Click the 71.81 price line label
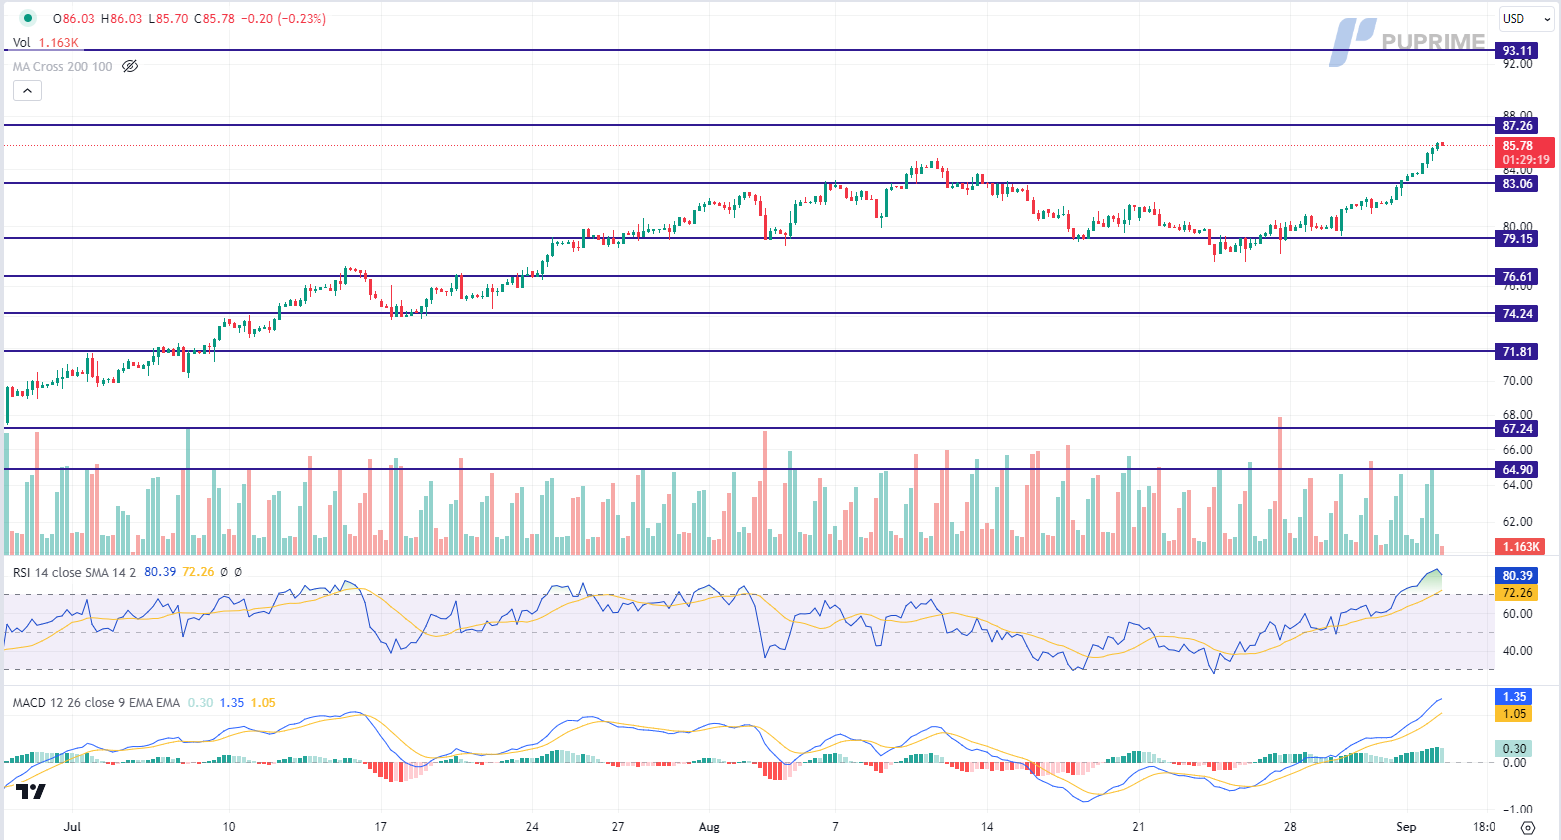 1517,352
